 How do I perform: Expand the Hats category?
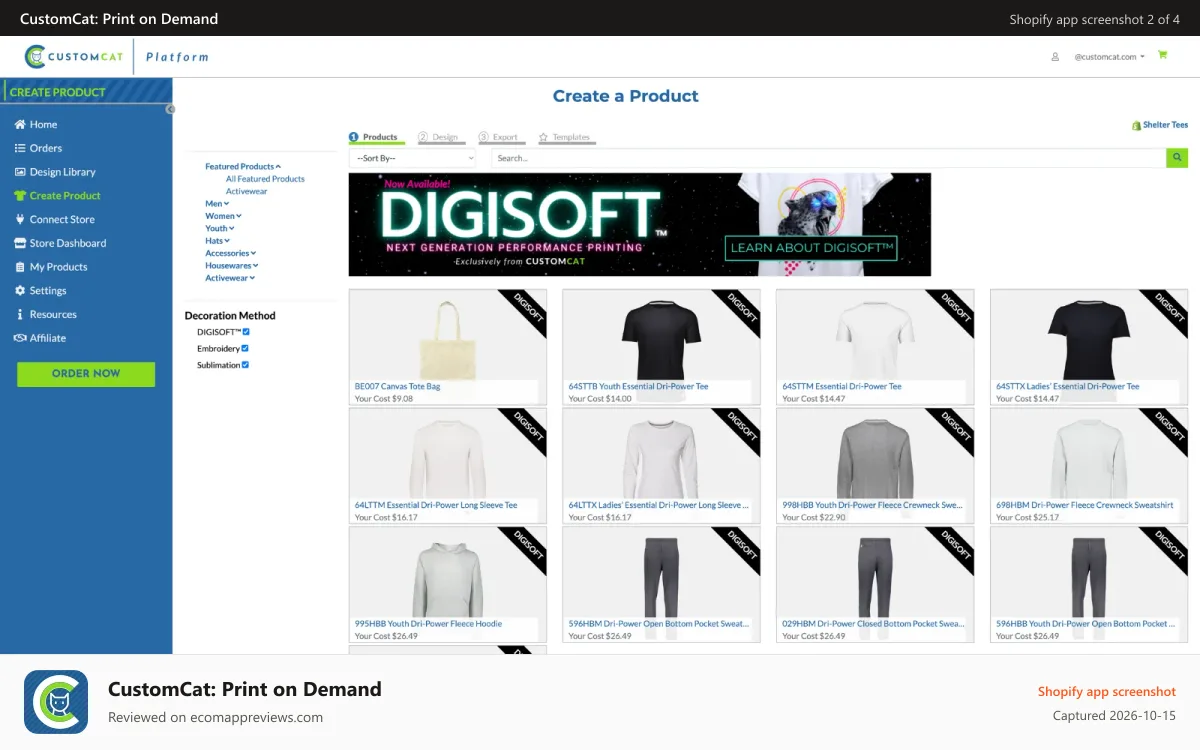pos(217,241)
